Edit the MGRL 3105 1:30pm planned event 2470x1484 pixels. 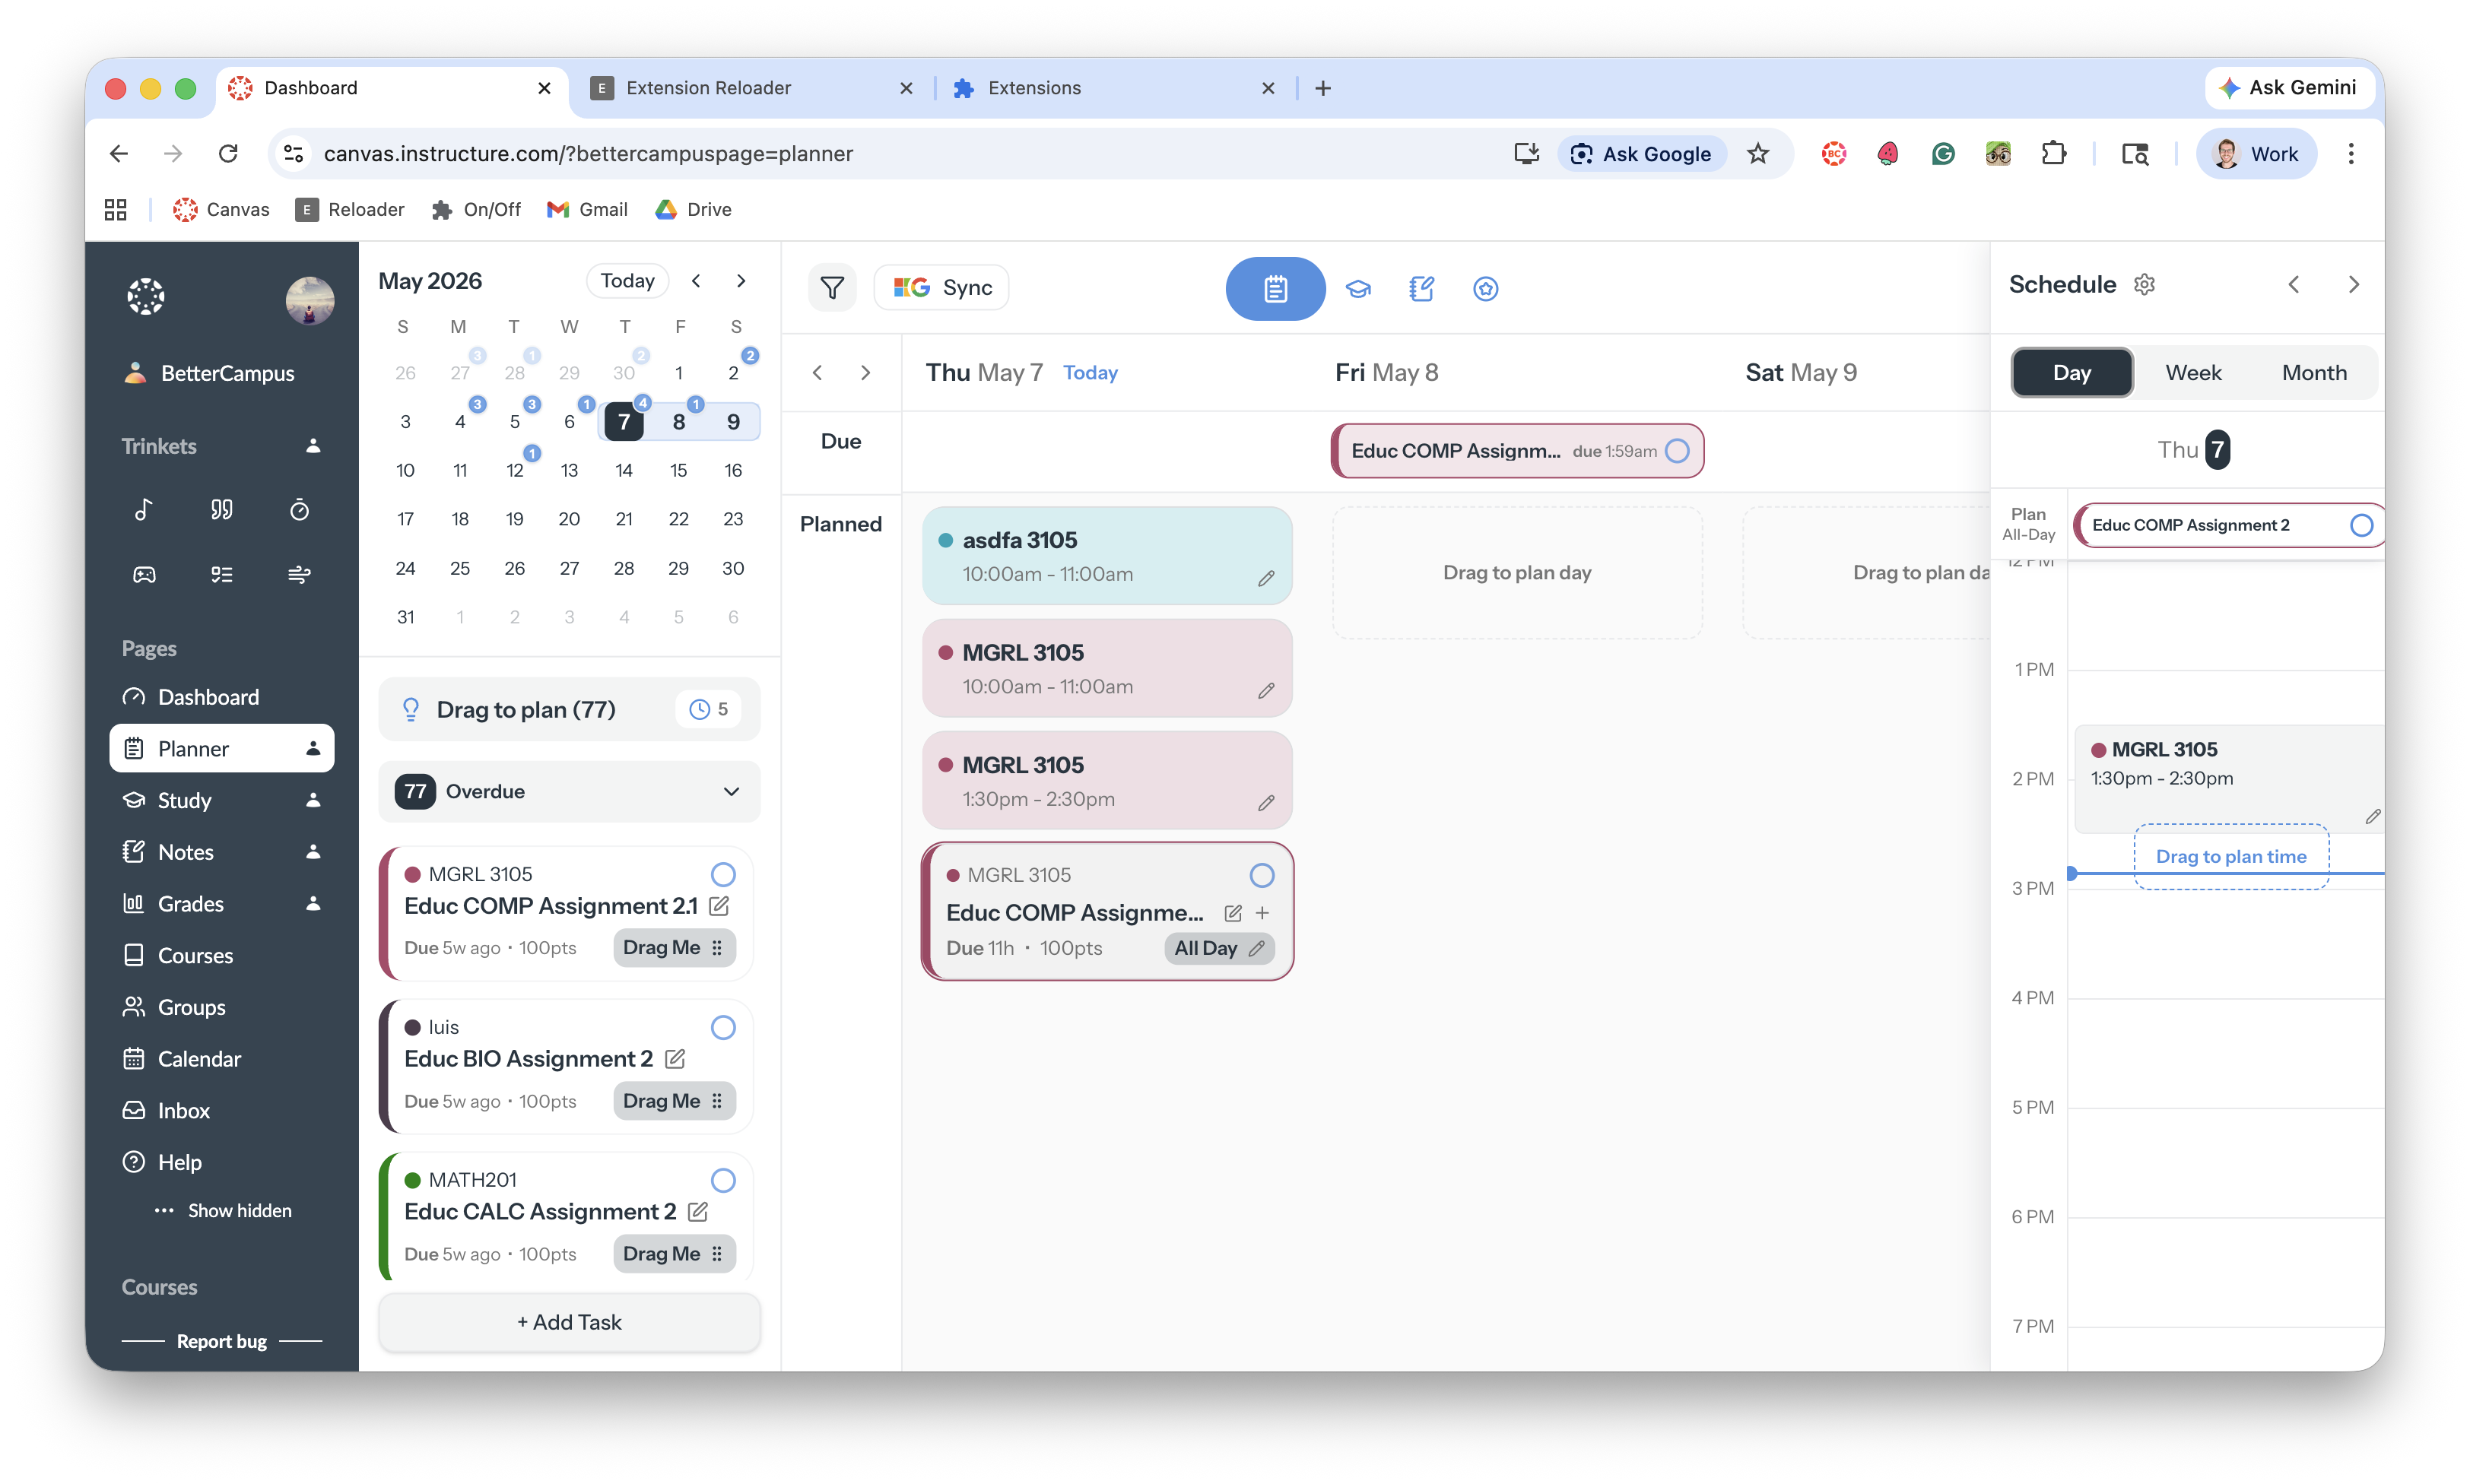pyautogui.click(x=1266, y=803)
